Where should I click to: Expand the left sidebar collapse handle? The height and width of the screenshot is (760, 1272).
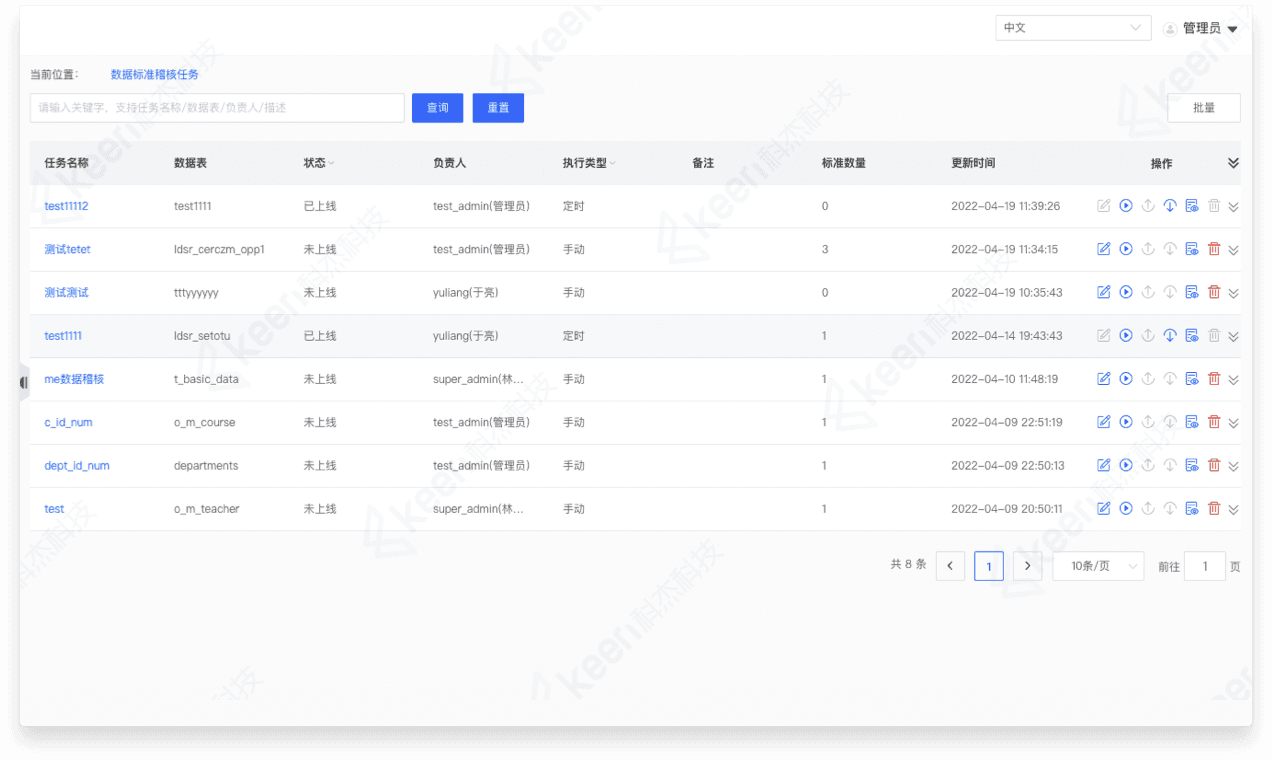point(24,382)
